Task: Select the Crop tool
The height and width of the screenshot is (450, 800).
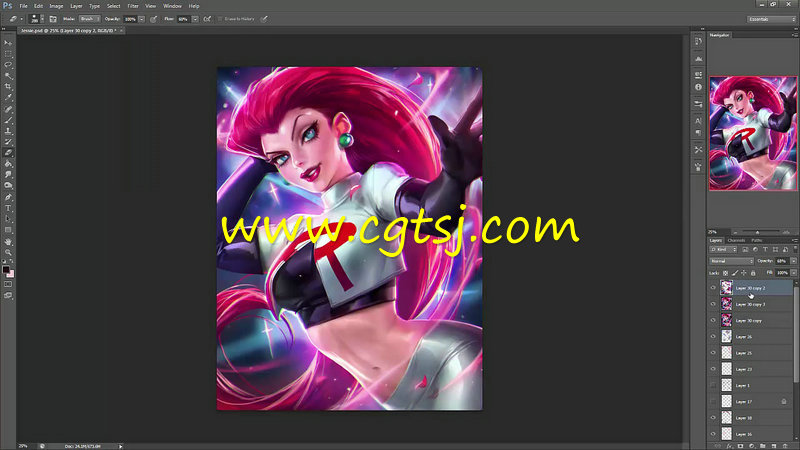Action: 8,87
